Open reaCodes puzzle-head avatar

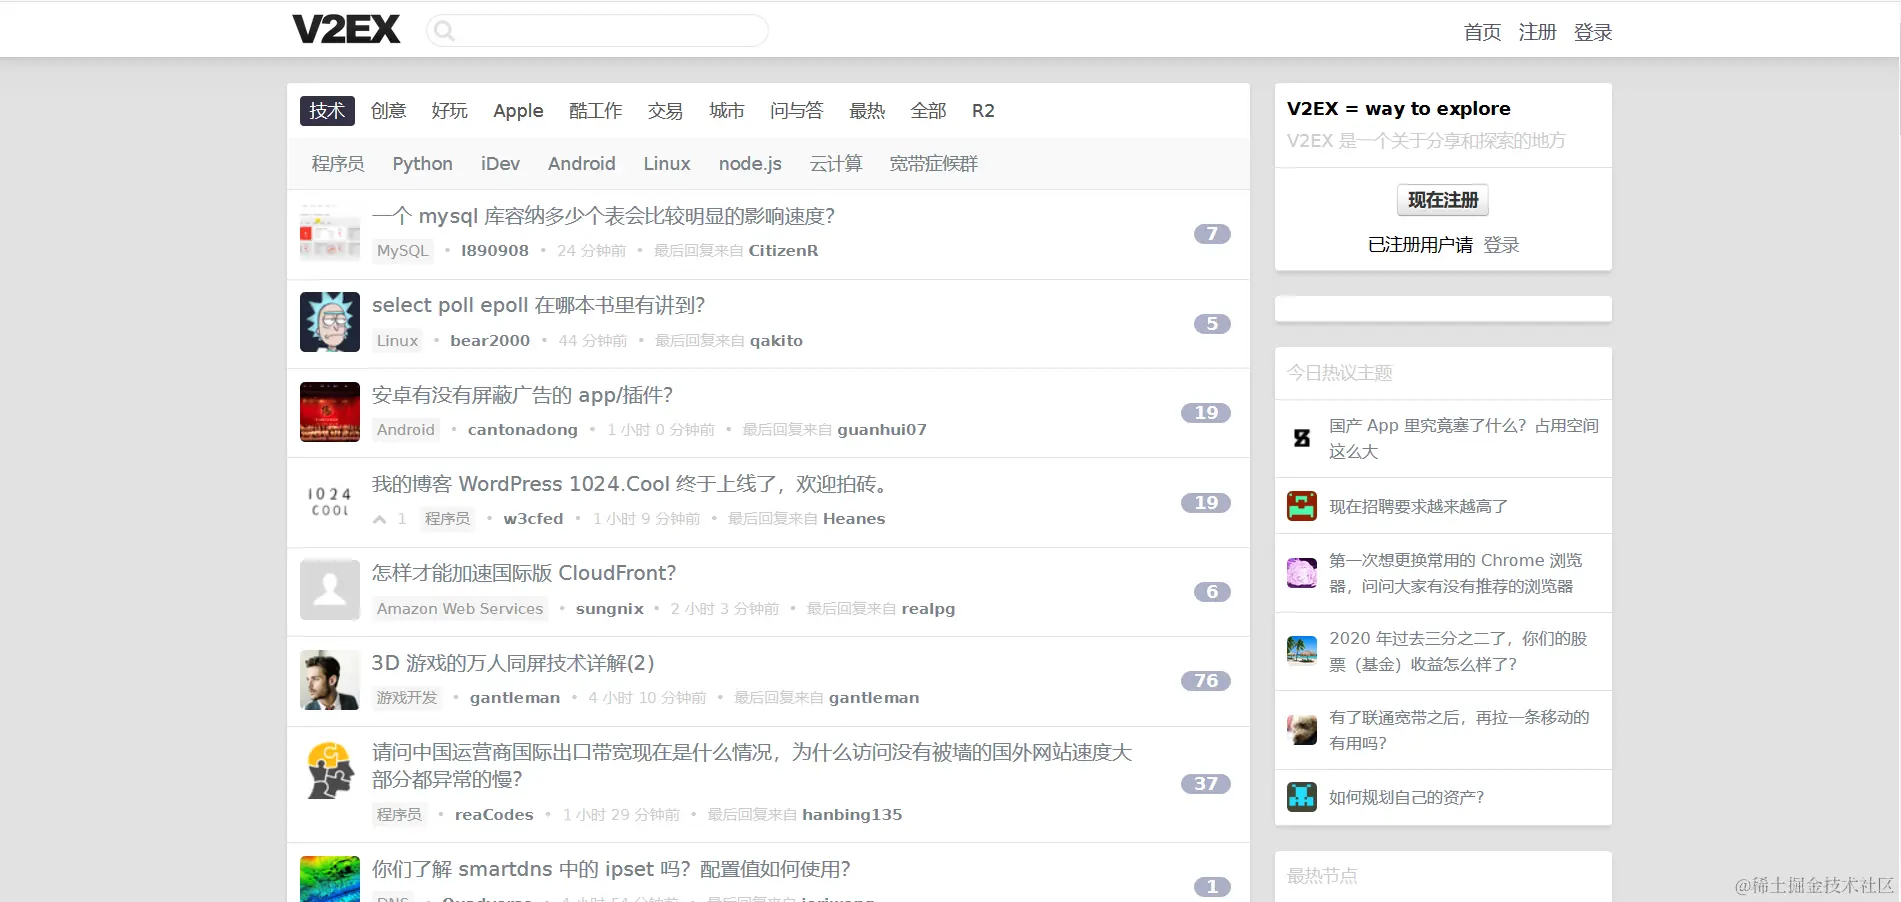[x=330, y=769]
